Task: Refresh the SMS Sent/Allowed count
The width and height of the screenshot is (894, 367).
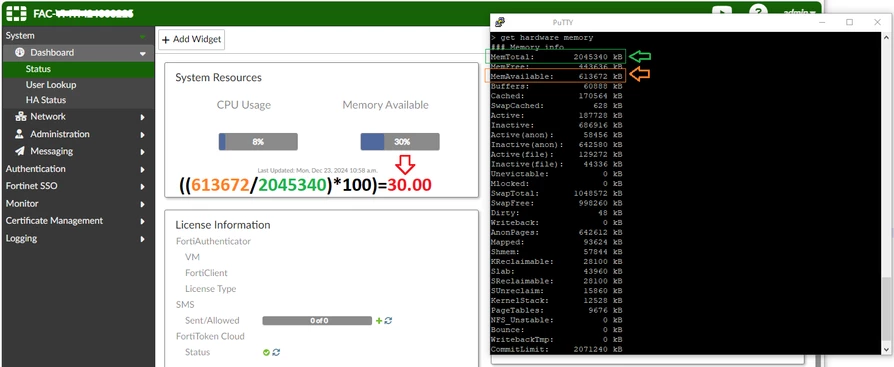Action: click(388, 321)
